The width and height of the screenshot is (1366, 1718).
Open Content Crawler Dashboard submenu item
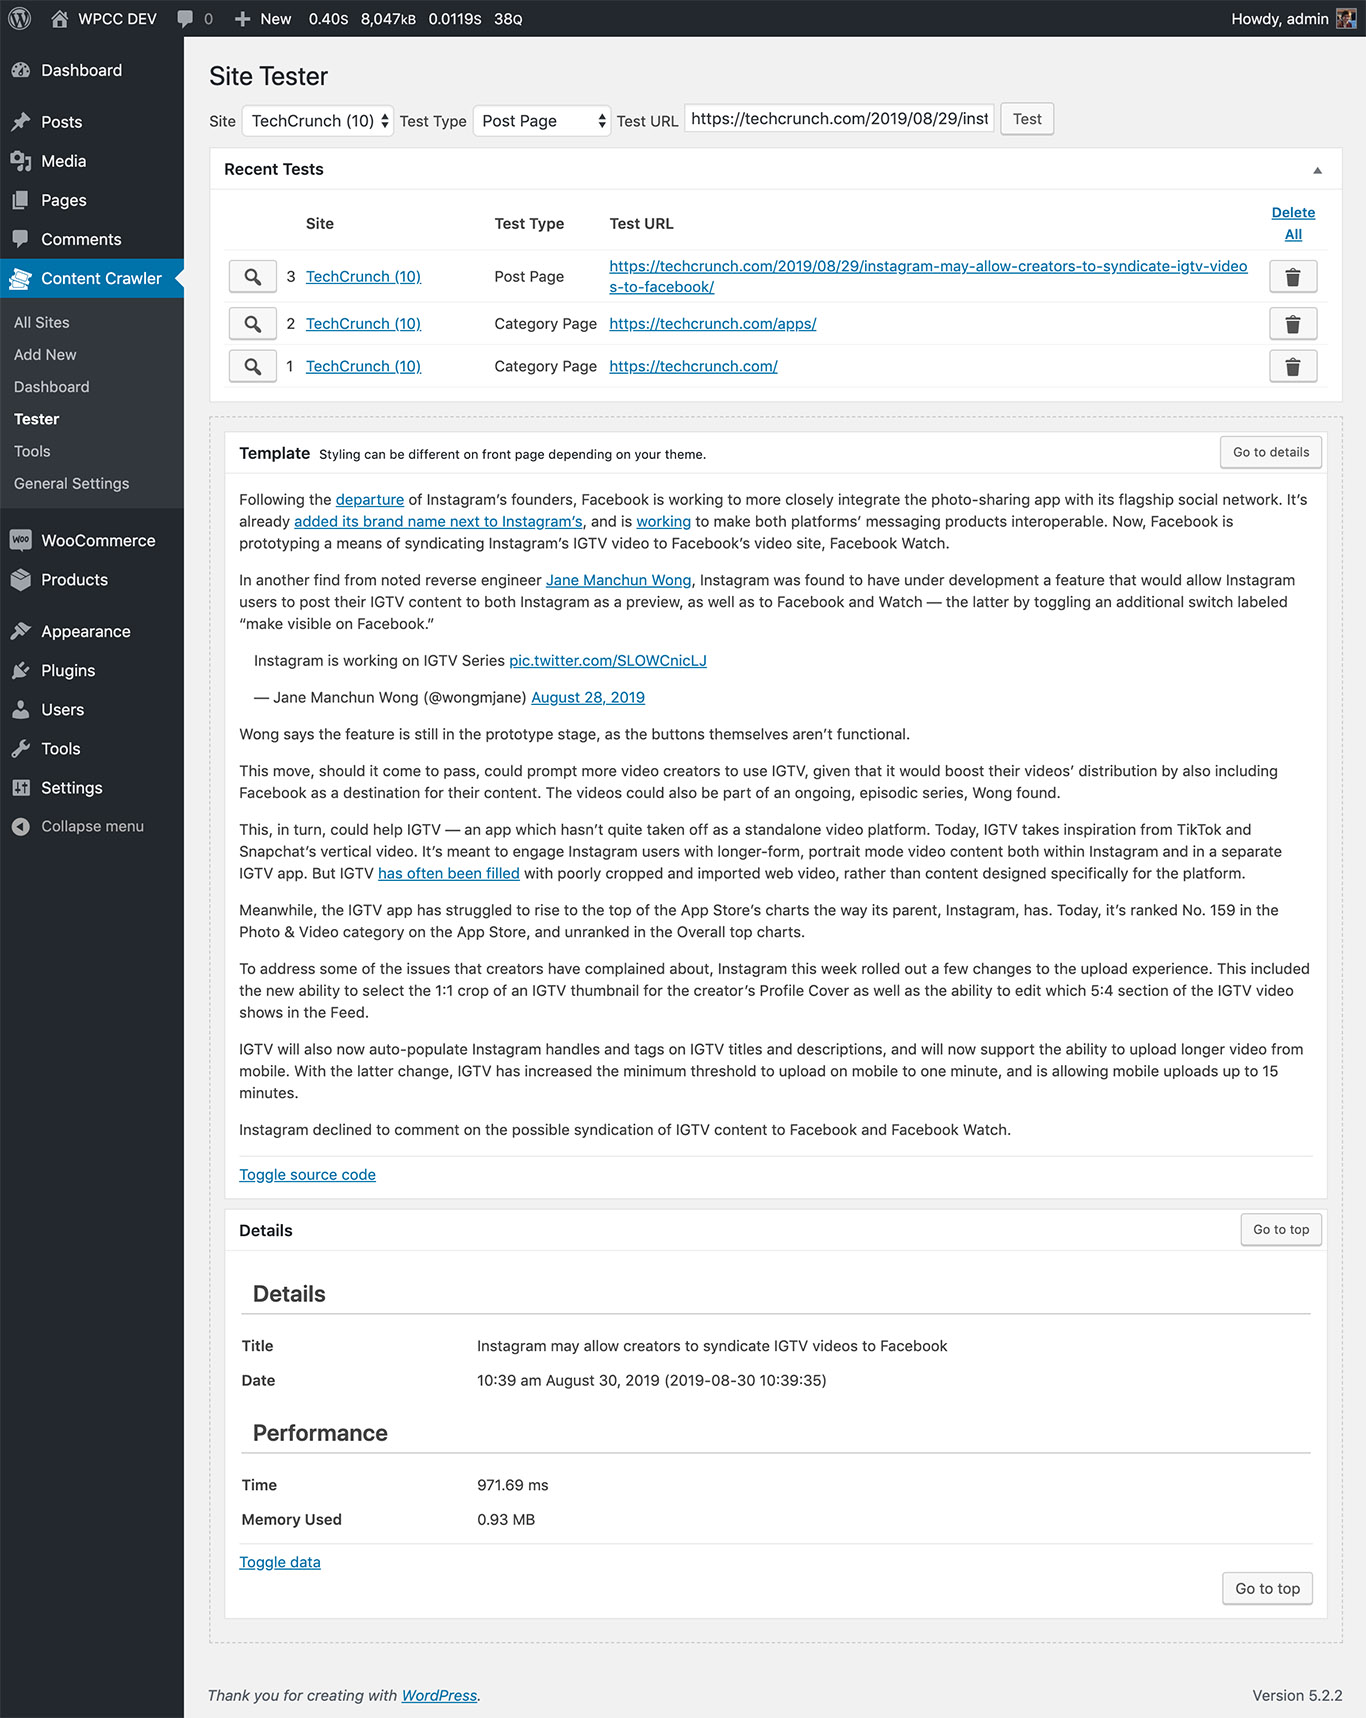click(x=52, y=386)
